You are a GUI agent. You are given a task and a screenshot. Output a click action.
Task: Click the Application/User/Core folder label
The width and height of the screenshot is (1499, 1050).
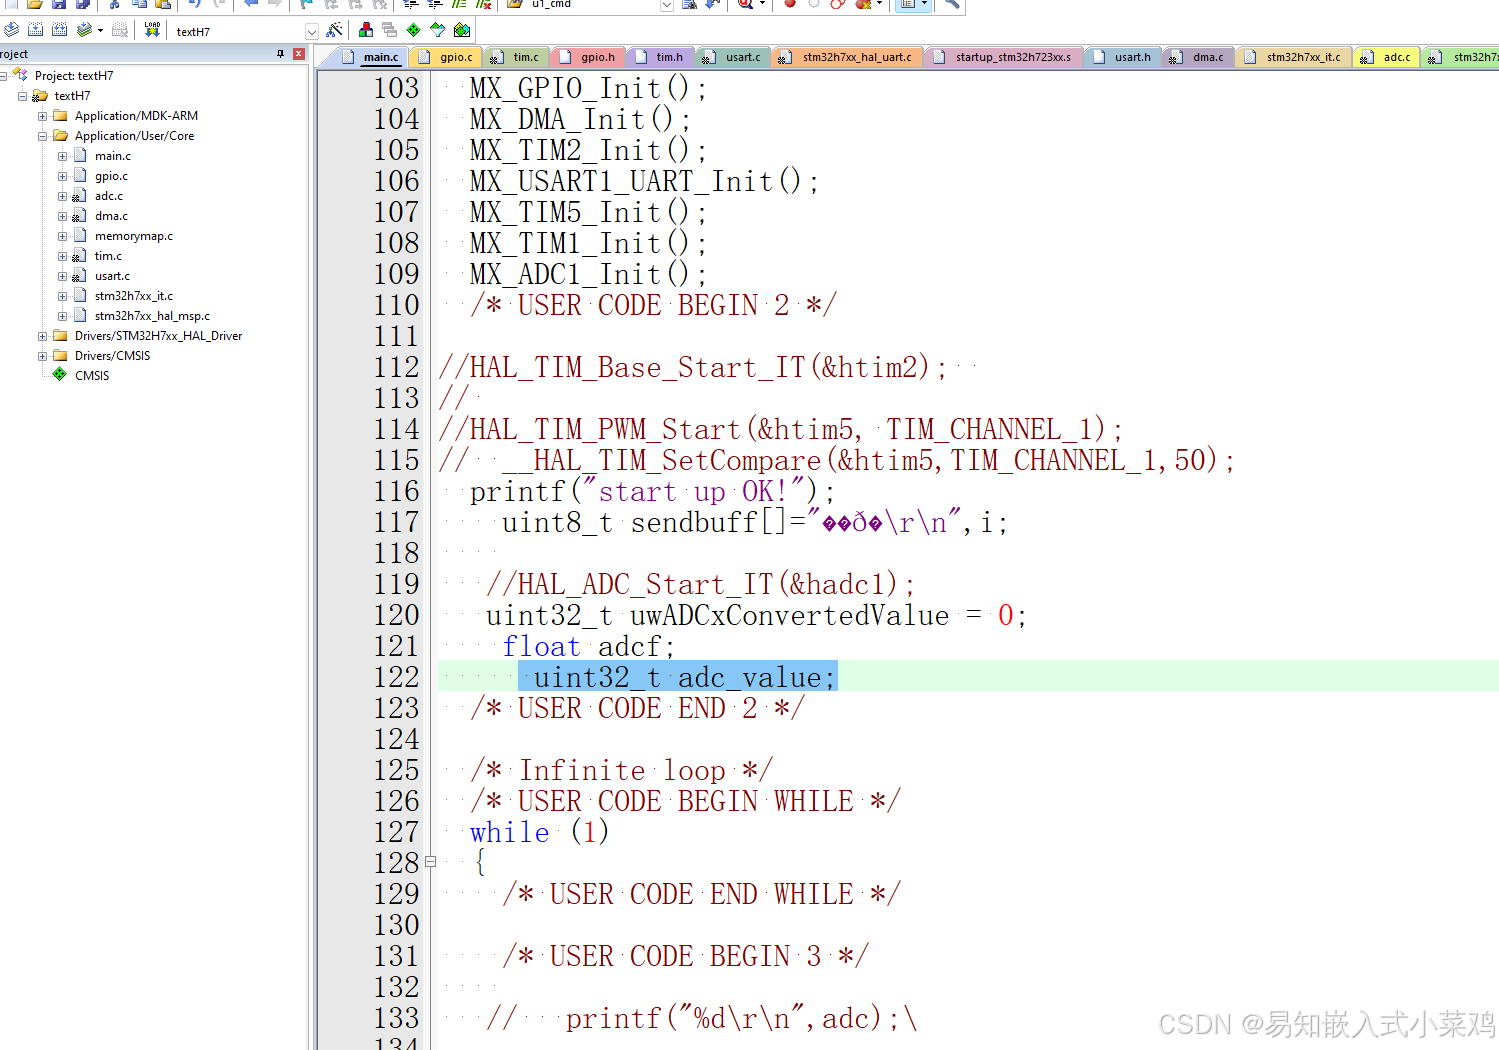[135, 136]
